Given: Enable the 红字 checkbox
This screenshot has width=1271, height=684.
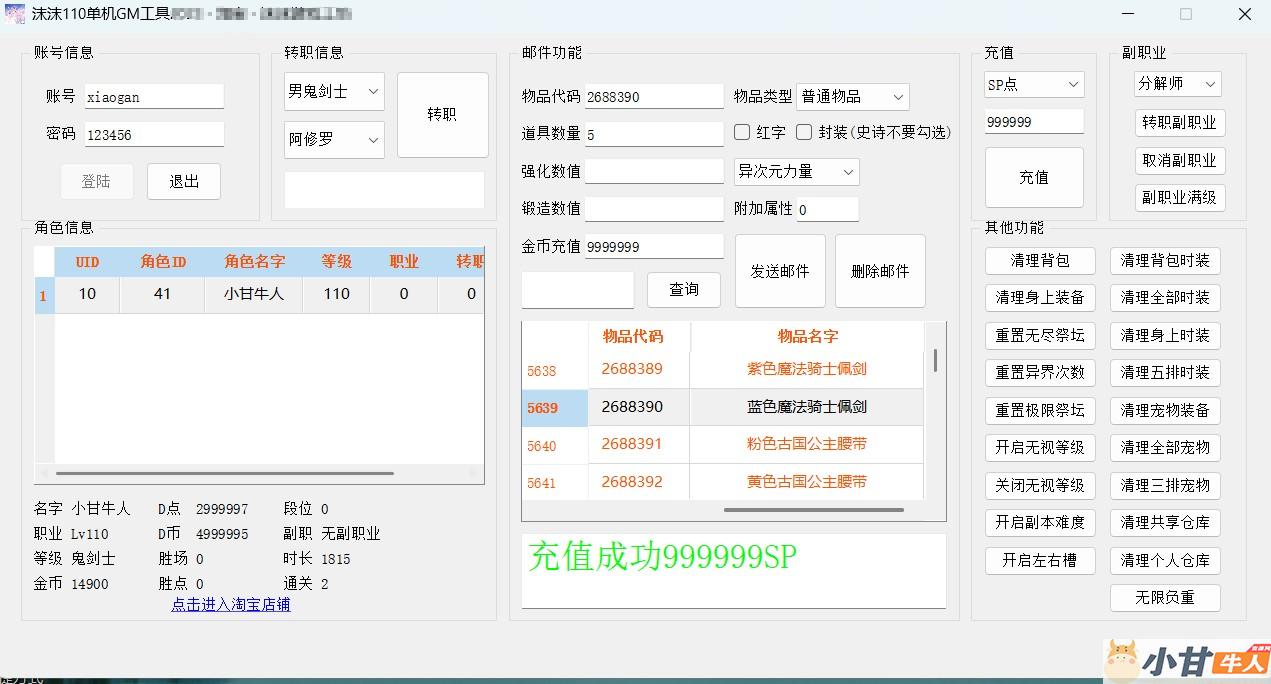Looking at the screenshot, I should pos(742,132).
